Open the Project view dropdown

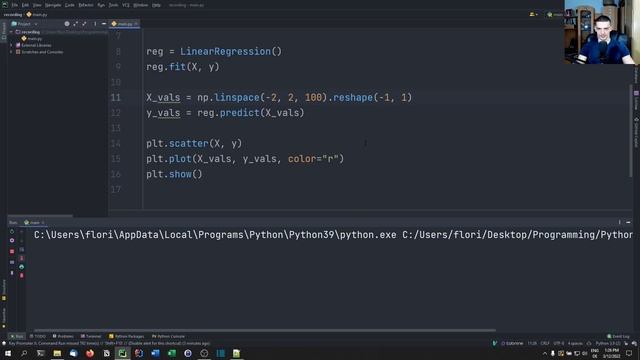[25, 24]
